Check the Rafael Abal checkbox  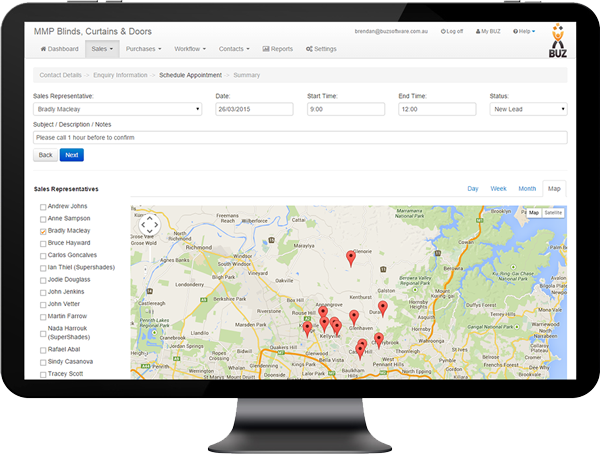(43, 350)
